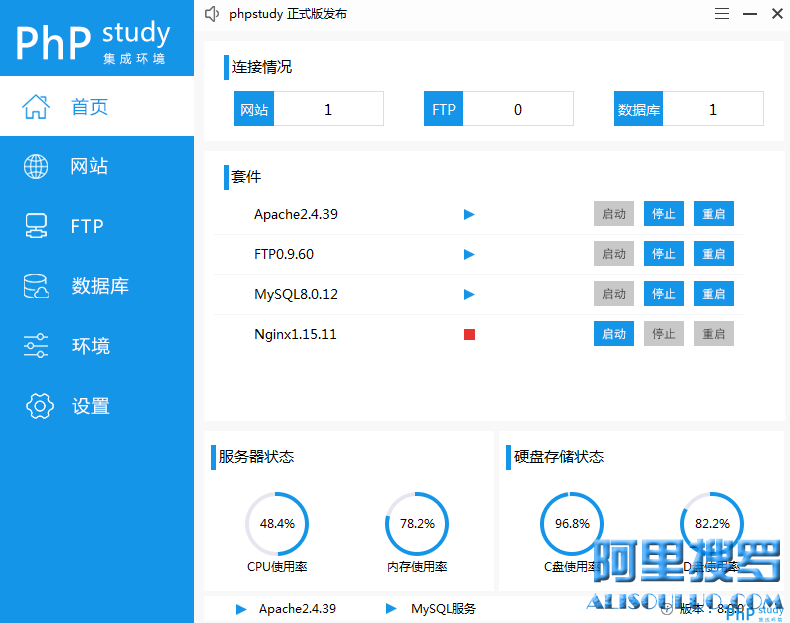The width and height of the screenshot is (790, 623).
Task: Minimize the phpstudy window
Action: [750, 14]
